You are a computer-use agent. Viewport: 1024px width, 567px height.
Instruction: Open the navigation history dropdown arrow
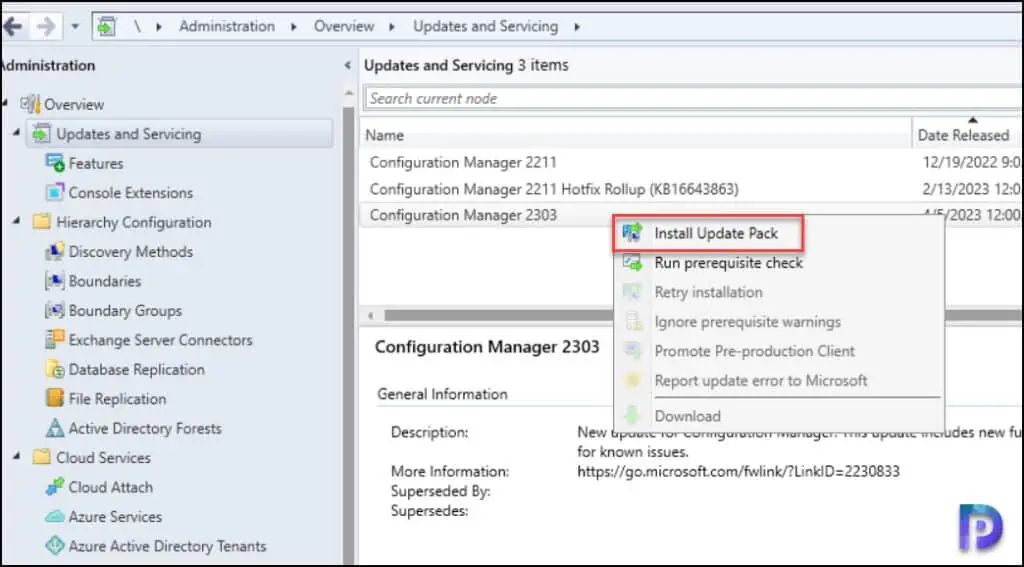click(x=74, y=27)
